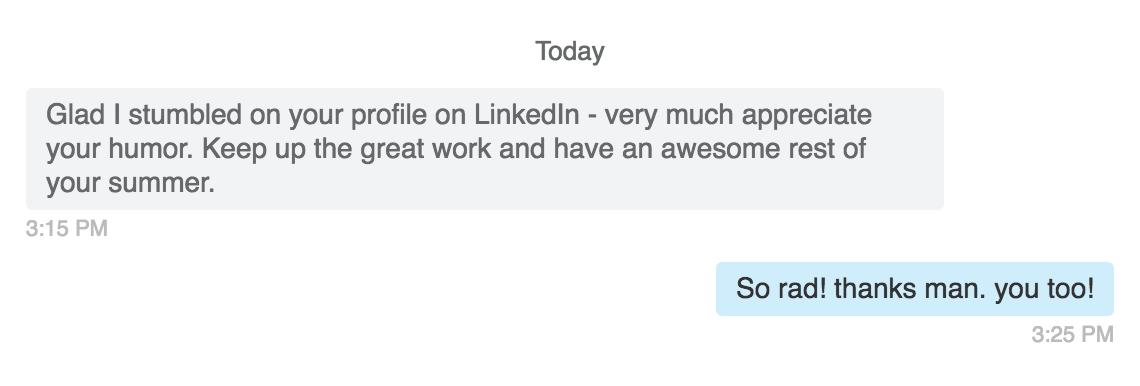This screenshot has width=1140, height=386.
Task: Click the 3:25 PM timestamp
Action: pos(1072,334)
